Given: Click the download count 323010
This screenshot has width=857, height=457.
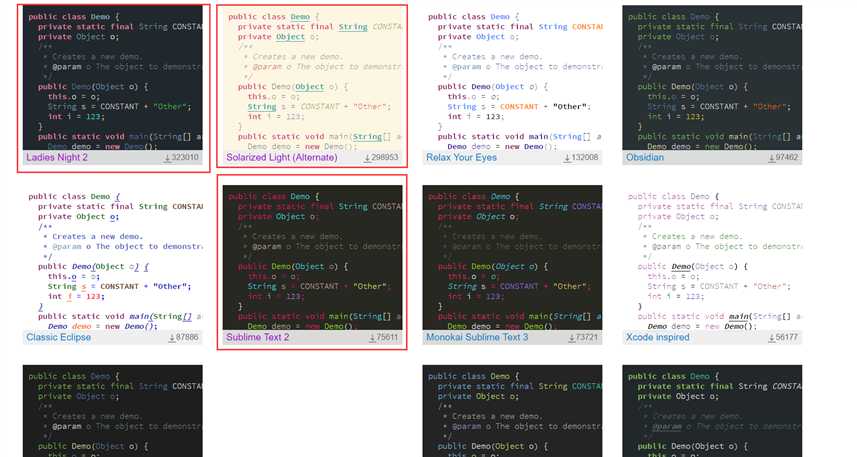Looking at the screenshot, I should click(185, 157).
